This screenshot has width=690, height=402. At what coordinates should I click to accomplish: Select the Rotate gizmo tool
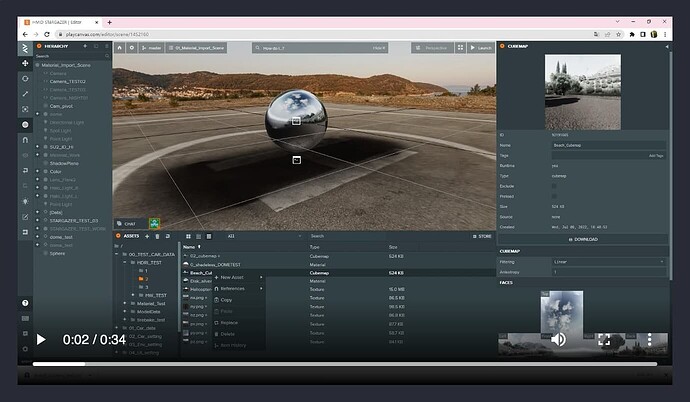[x=25, y=78]
